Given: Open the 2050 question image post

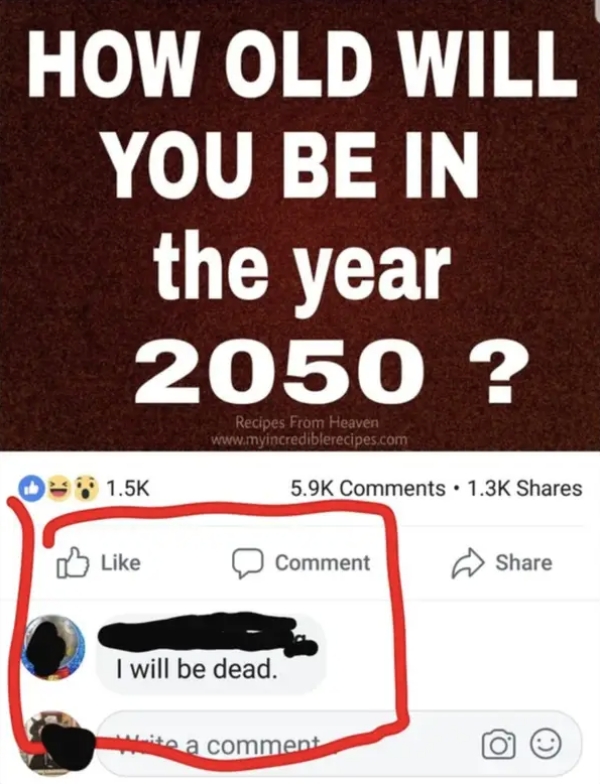Looking at the screenshot, I should point(300,225).
